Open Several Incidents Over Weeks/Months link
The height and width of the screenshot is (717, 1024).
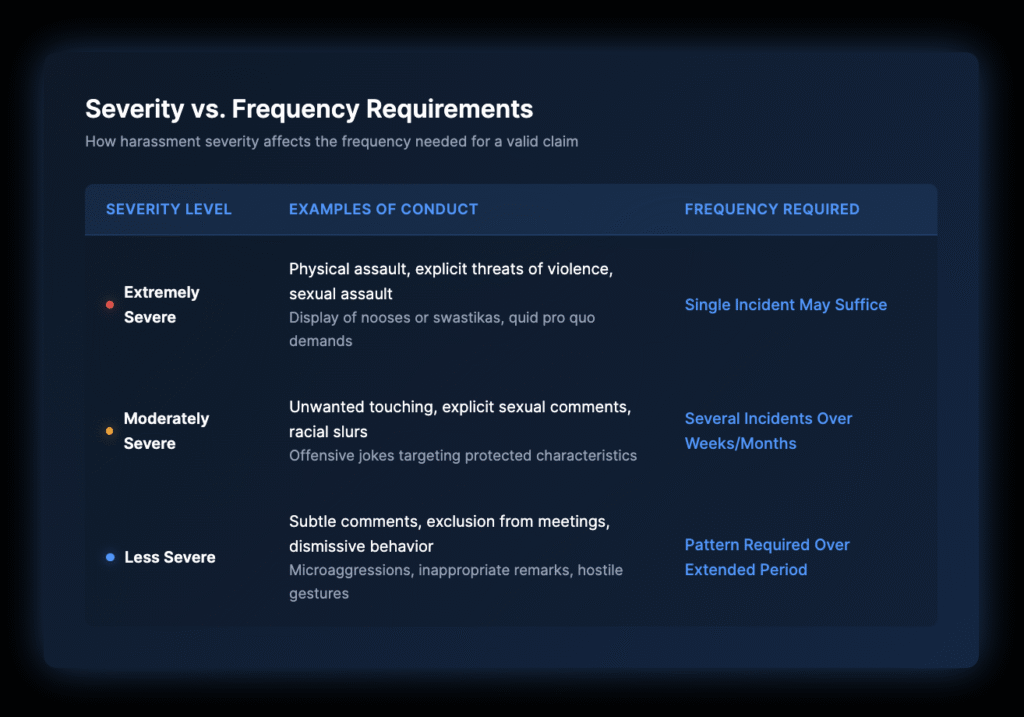click(768, 431)
